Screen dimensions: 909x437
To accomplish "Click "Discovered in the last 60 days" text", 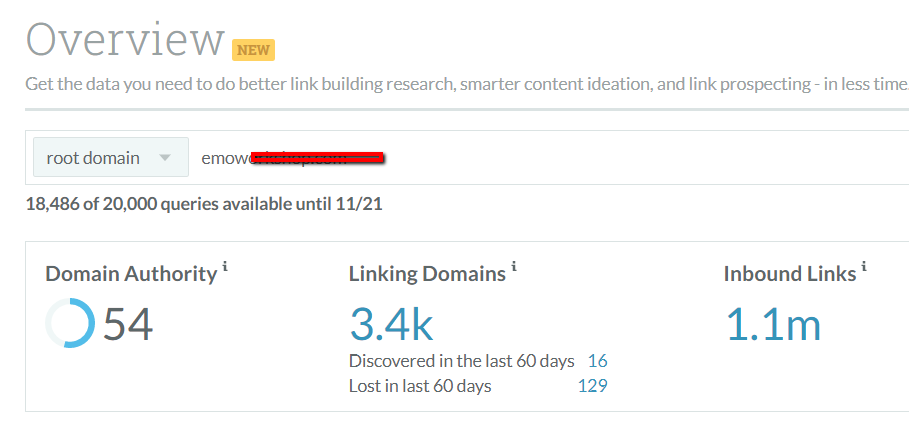I will click(462, 361).
